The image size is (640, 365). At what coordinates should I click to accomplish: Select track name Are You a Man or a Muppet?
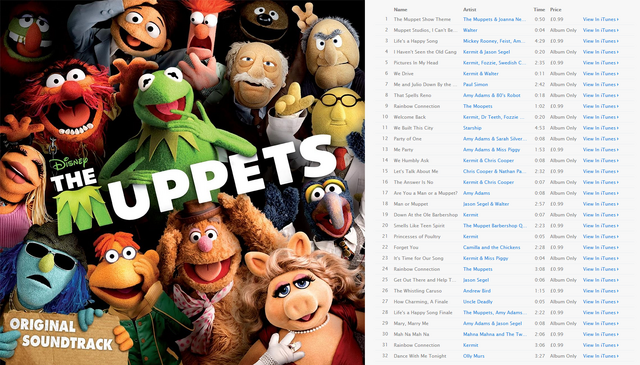tap(425, 193)
